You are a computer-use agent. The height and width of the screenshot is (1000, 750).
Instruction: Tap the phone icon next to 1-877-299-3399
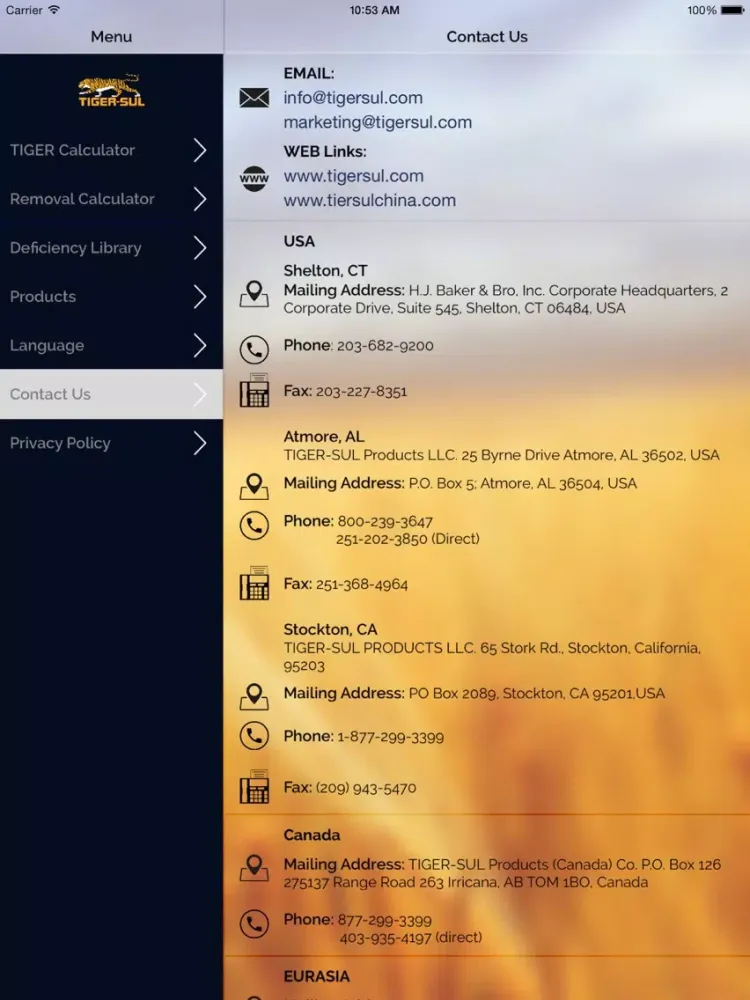(x=254, y=735)
